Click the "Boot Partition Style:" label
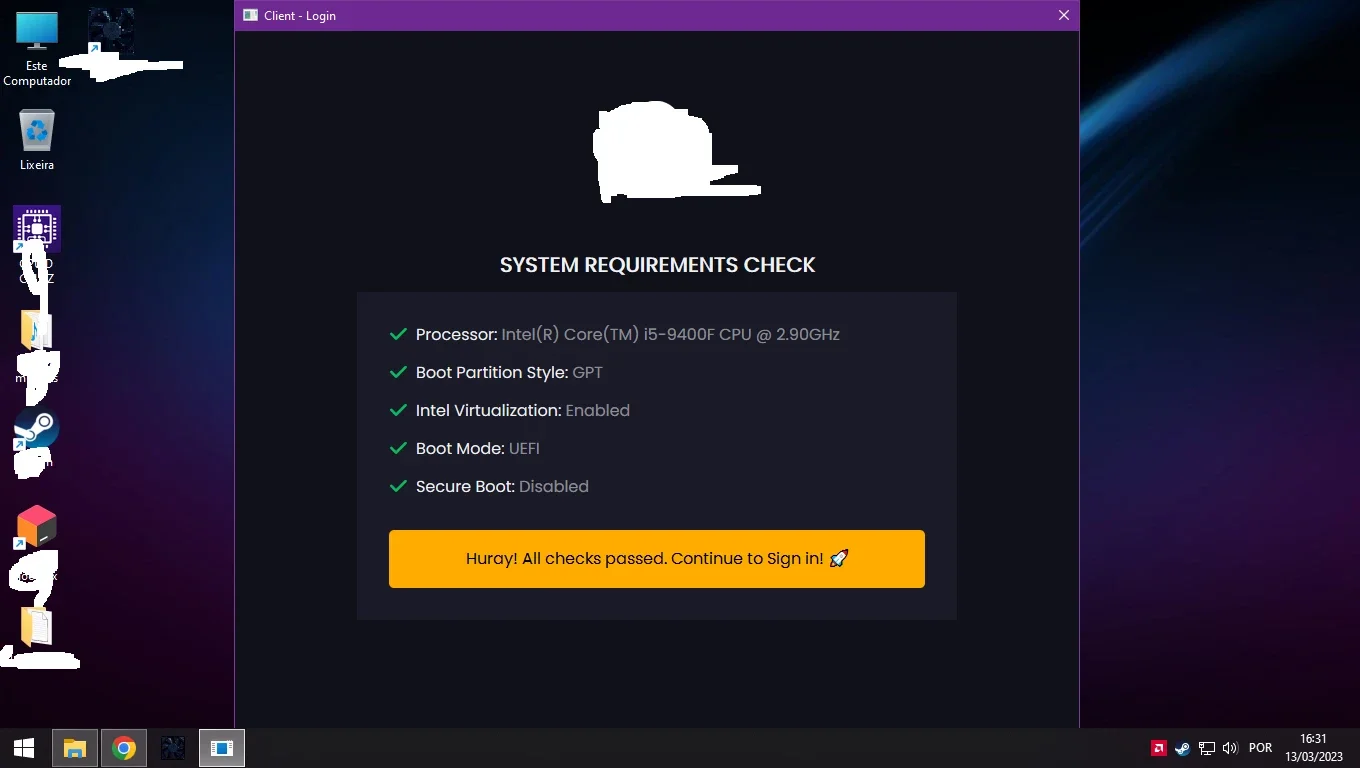The height and width of the screenshot is (768, 1360). tap(492, 372)
